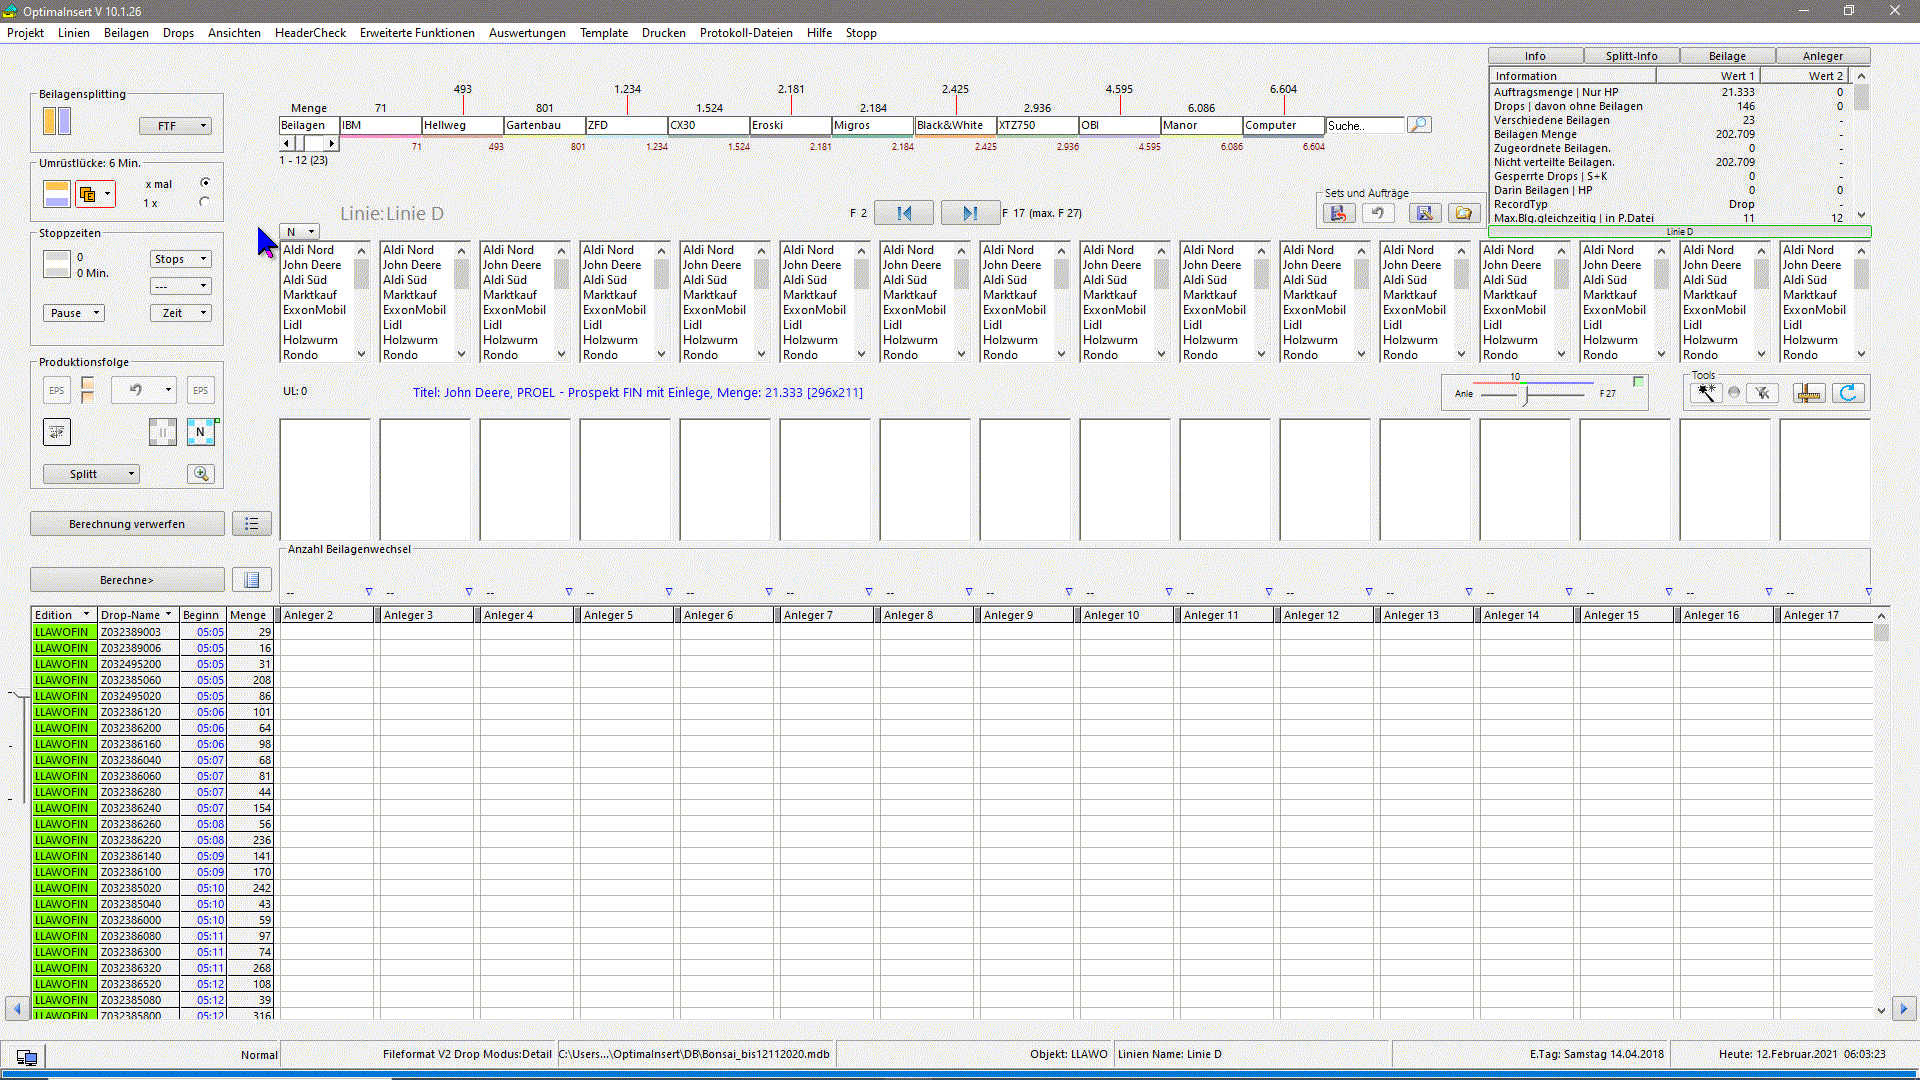
Task: Click the list icon beside Berechnung verwerfen
Action: coord(252,524)
